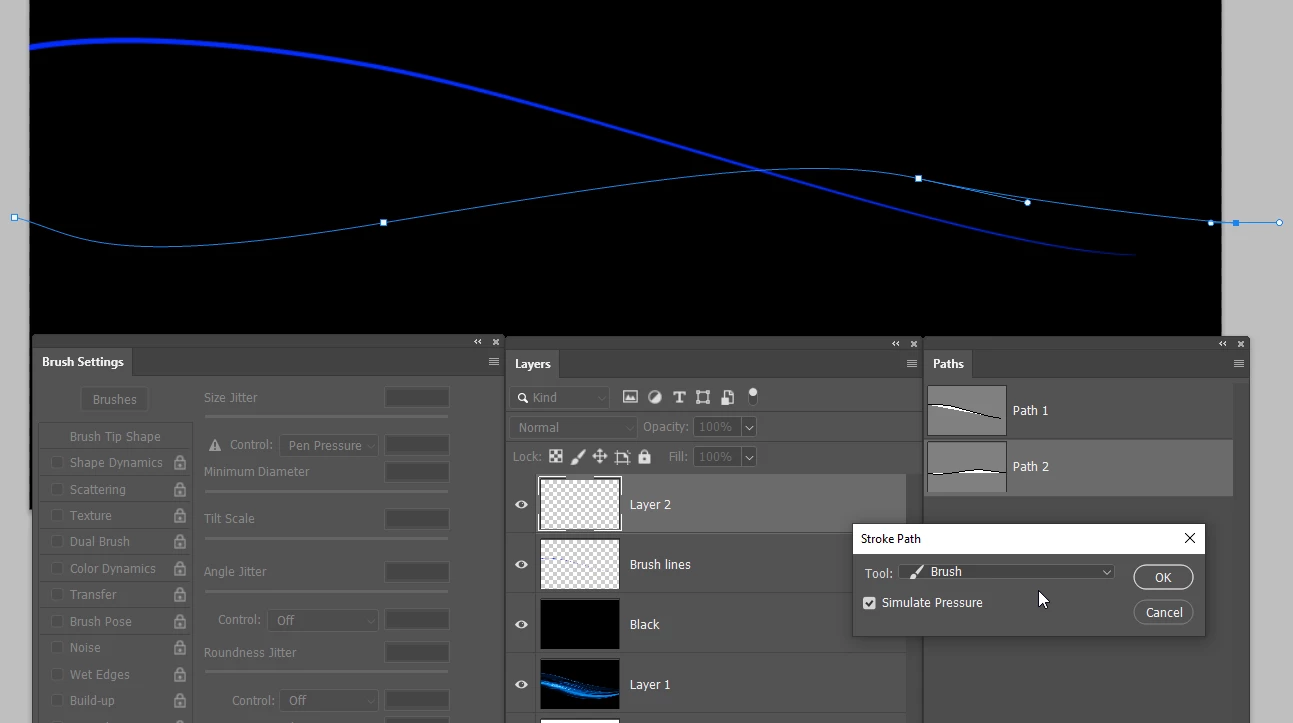1293x723 pixels.
Task: Toggle lock on Build-up setting
Action: point(180,701)
